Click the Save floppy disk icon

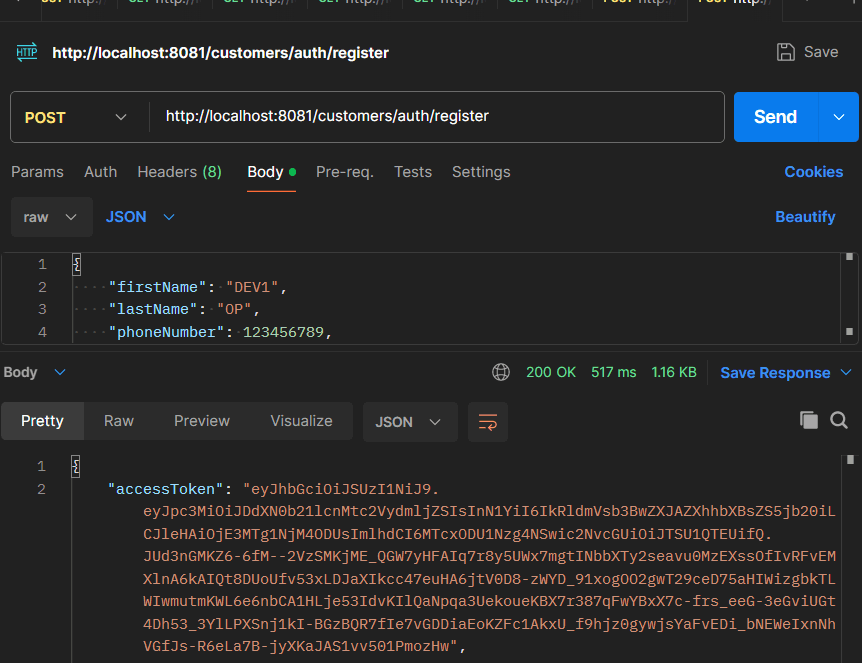click(x=786, y=52)
